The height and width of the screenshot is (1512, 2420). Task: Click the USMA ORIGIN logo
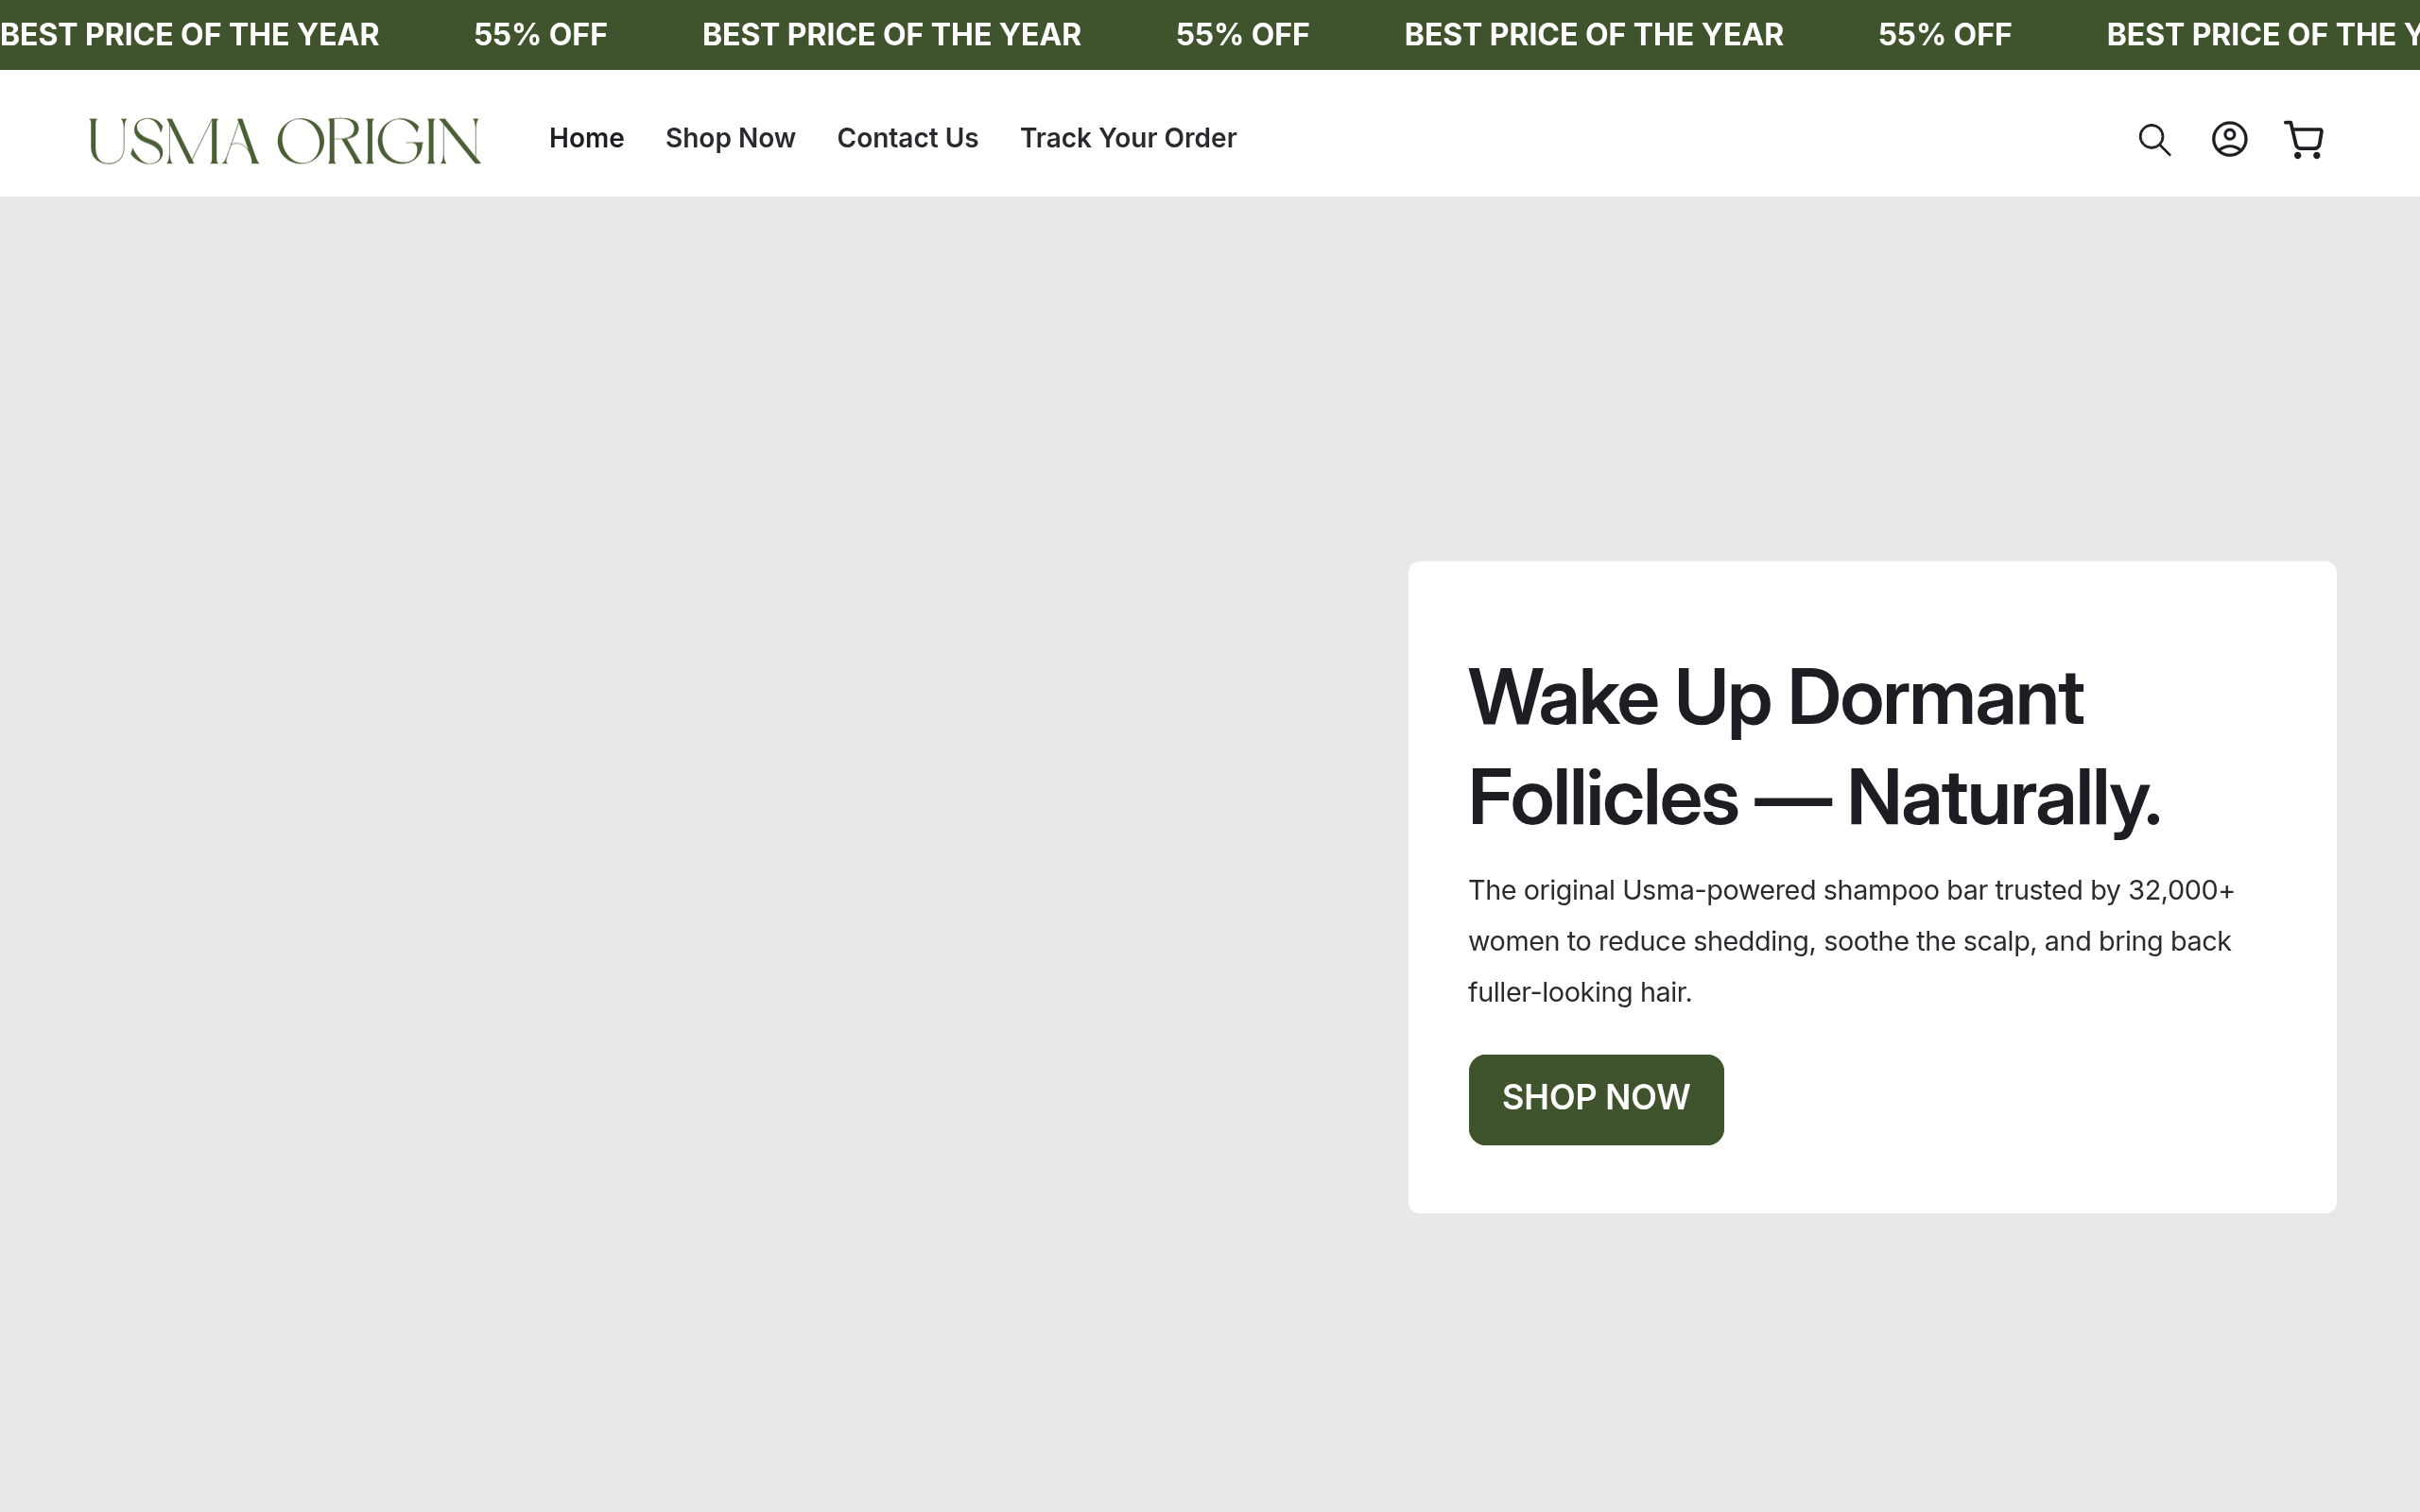point(284,140)
